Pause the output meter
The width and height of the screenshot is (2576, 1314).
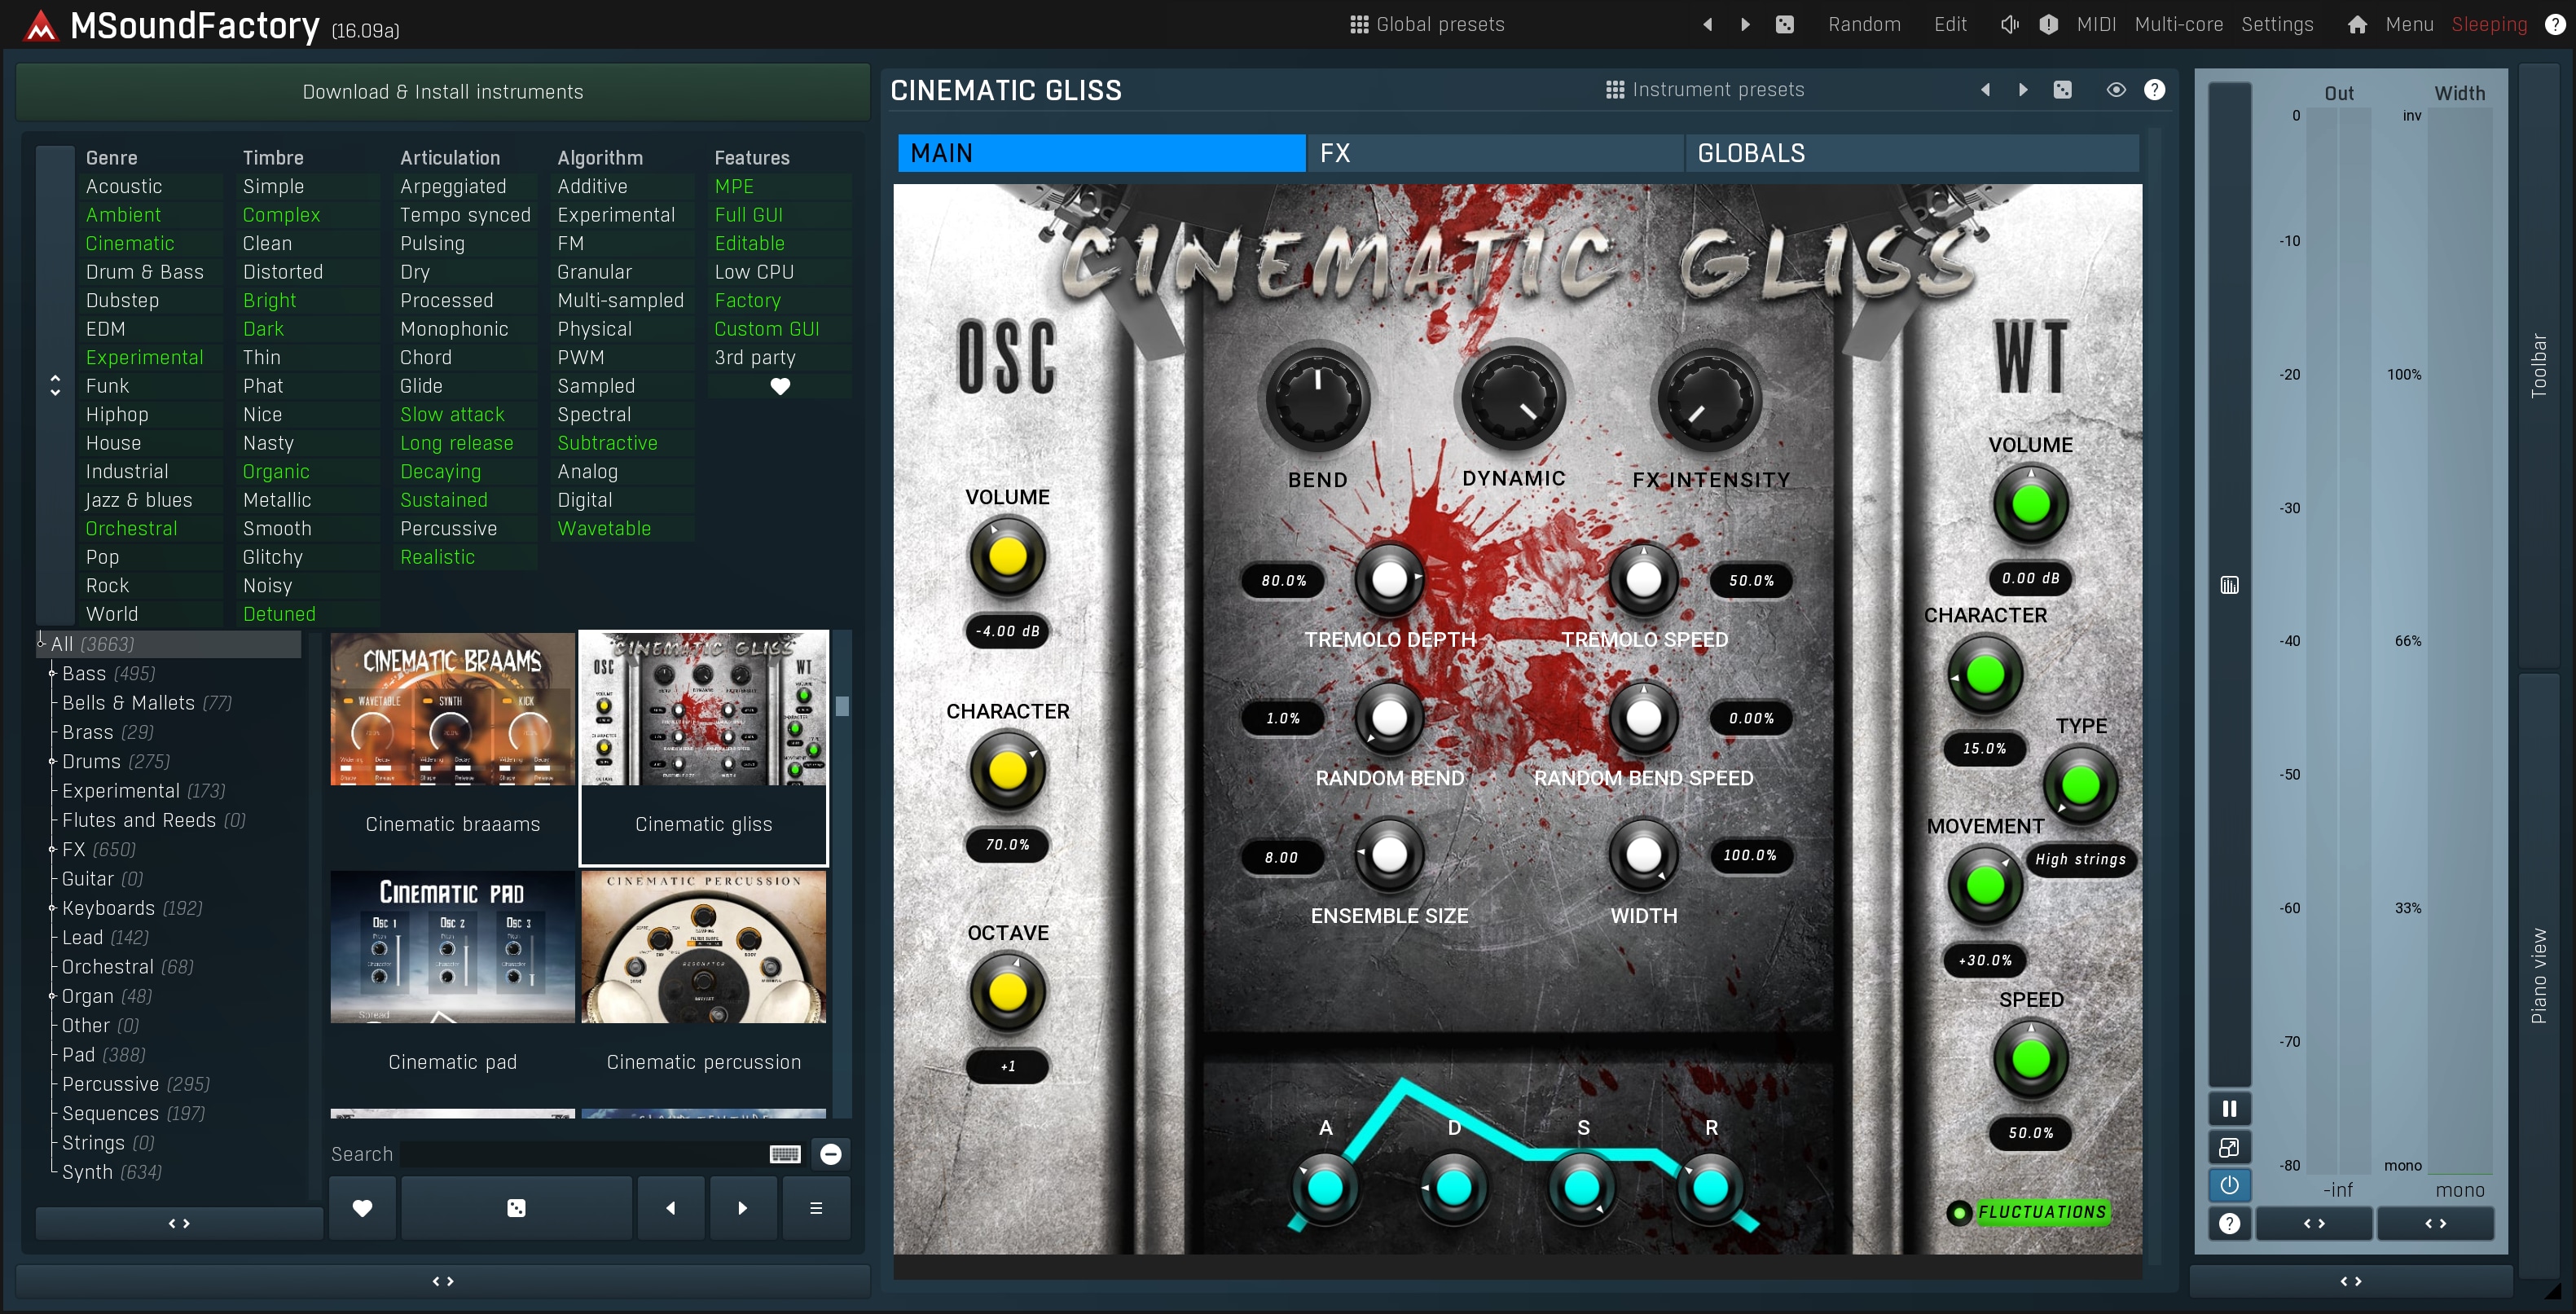(x=2229, y=1109)
